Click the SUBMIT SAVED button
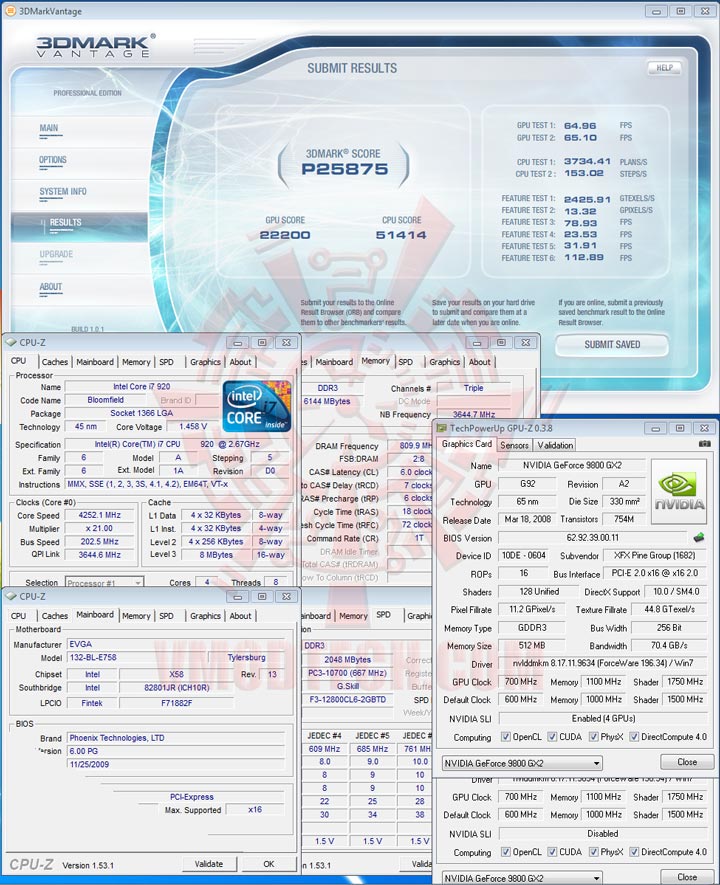This screenshot has height=885, width=720. point(612,344)
